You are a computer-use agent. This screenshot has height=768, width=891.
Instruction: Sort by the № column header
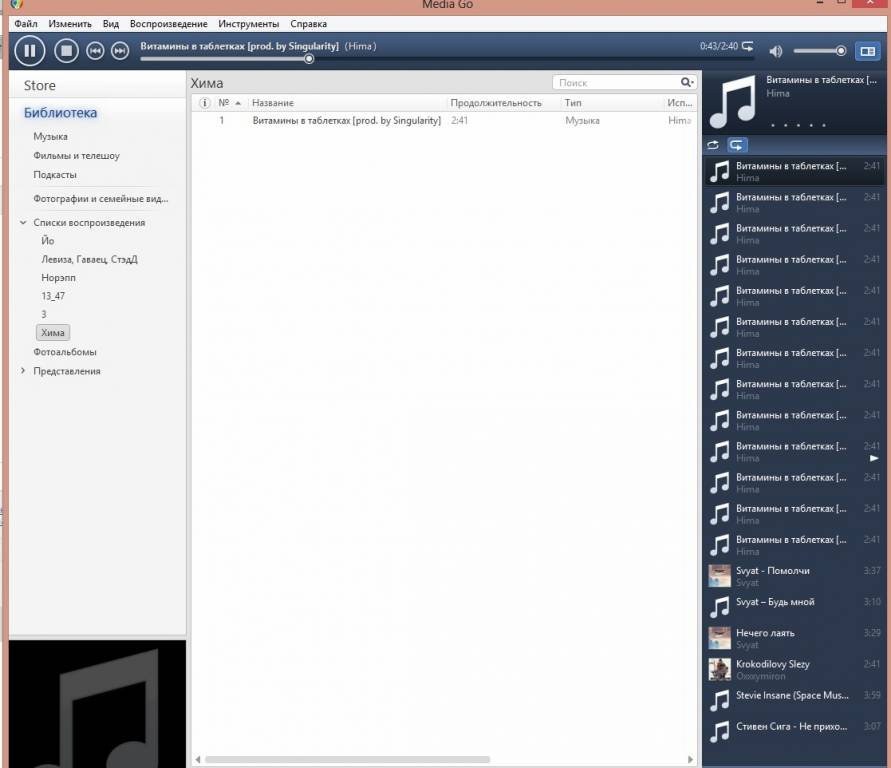click(230, 103)
